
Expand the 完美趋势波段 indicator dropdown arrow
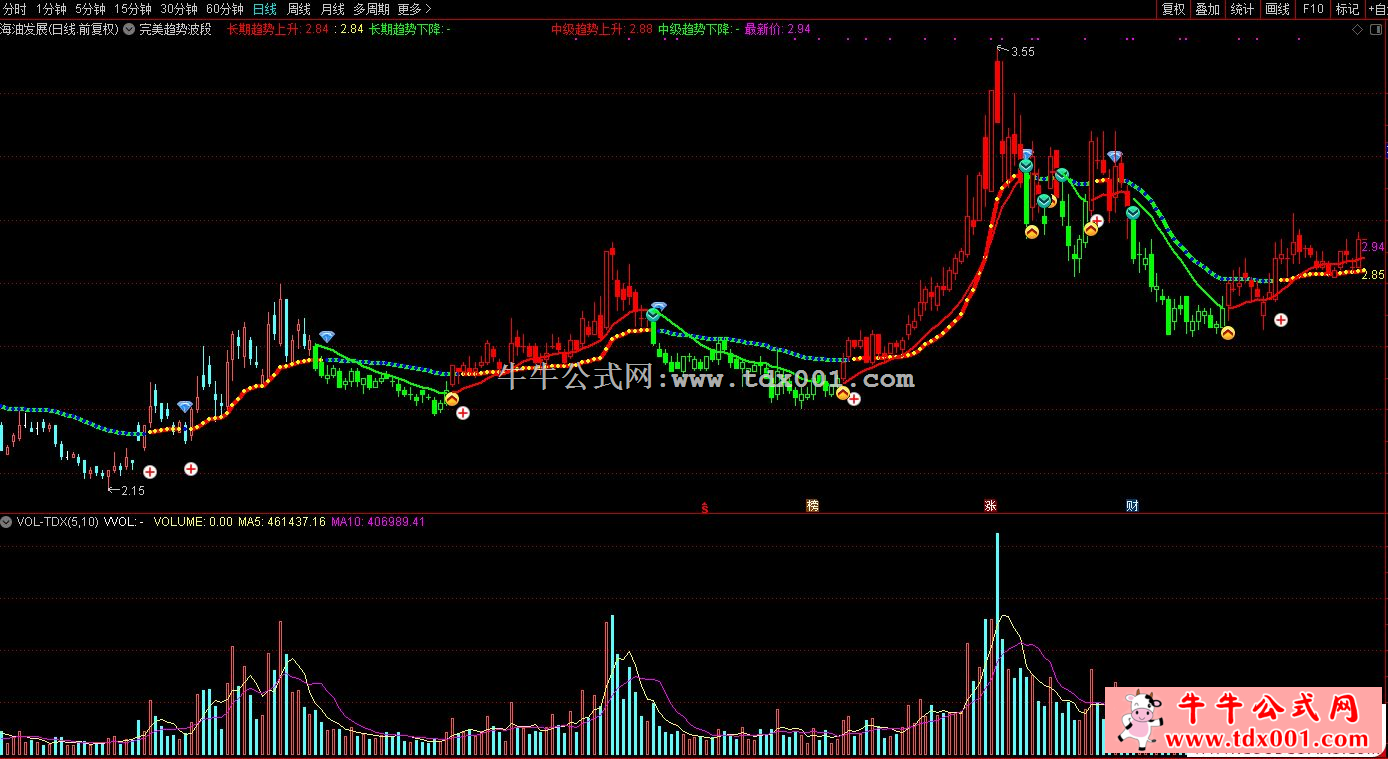(129, 29)
